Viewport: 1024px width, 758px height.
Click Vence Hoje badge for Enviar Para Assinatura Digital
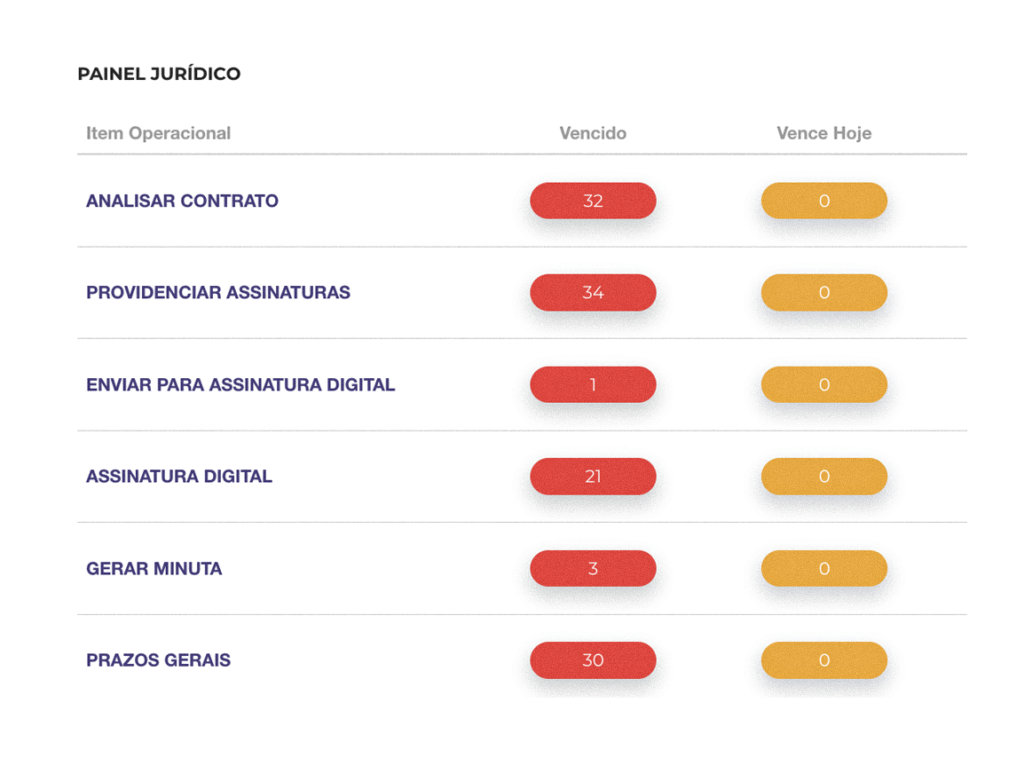[824, 385]
